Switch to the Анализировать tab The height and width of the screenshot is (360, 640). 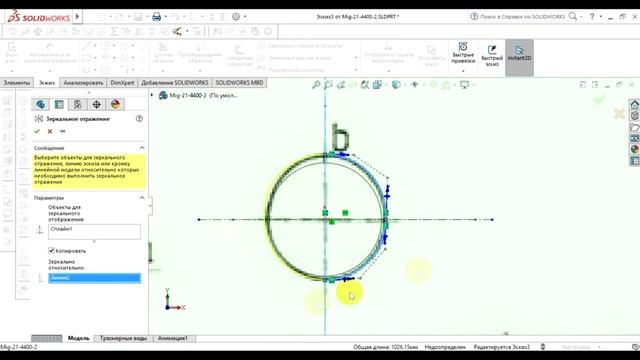(83, 82)
